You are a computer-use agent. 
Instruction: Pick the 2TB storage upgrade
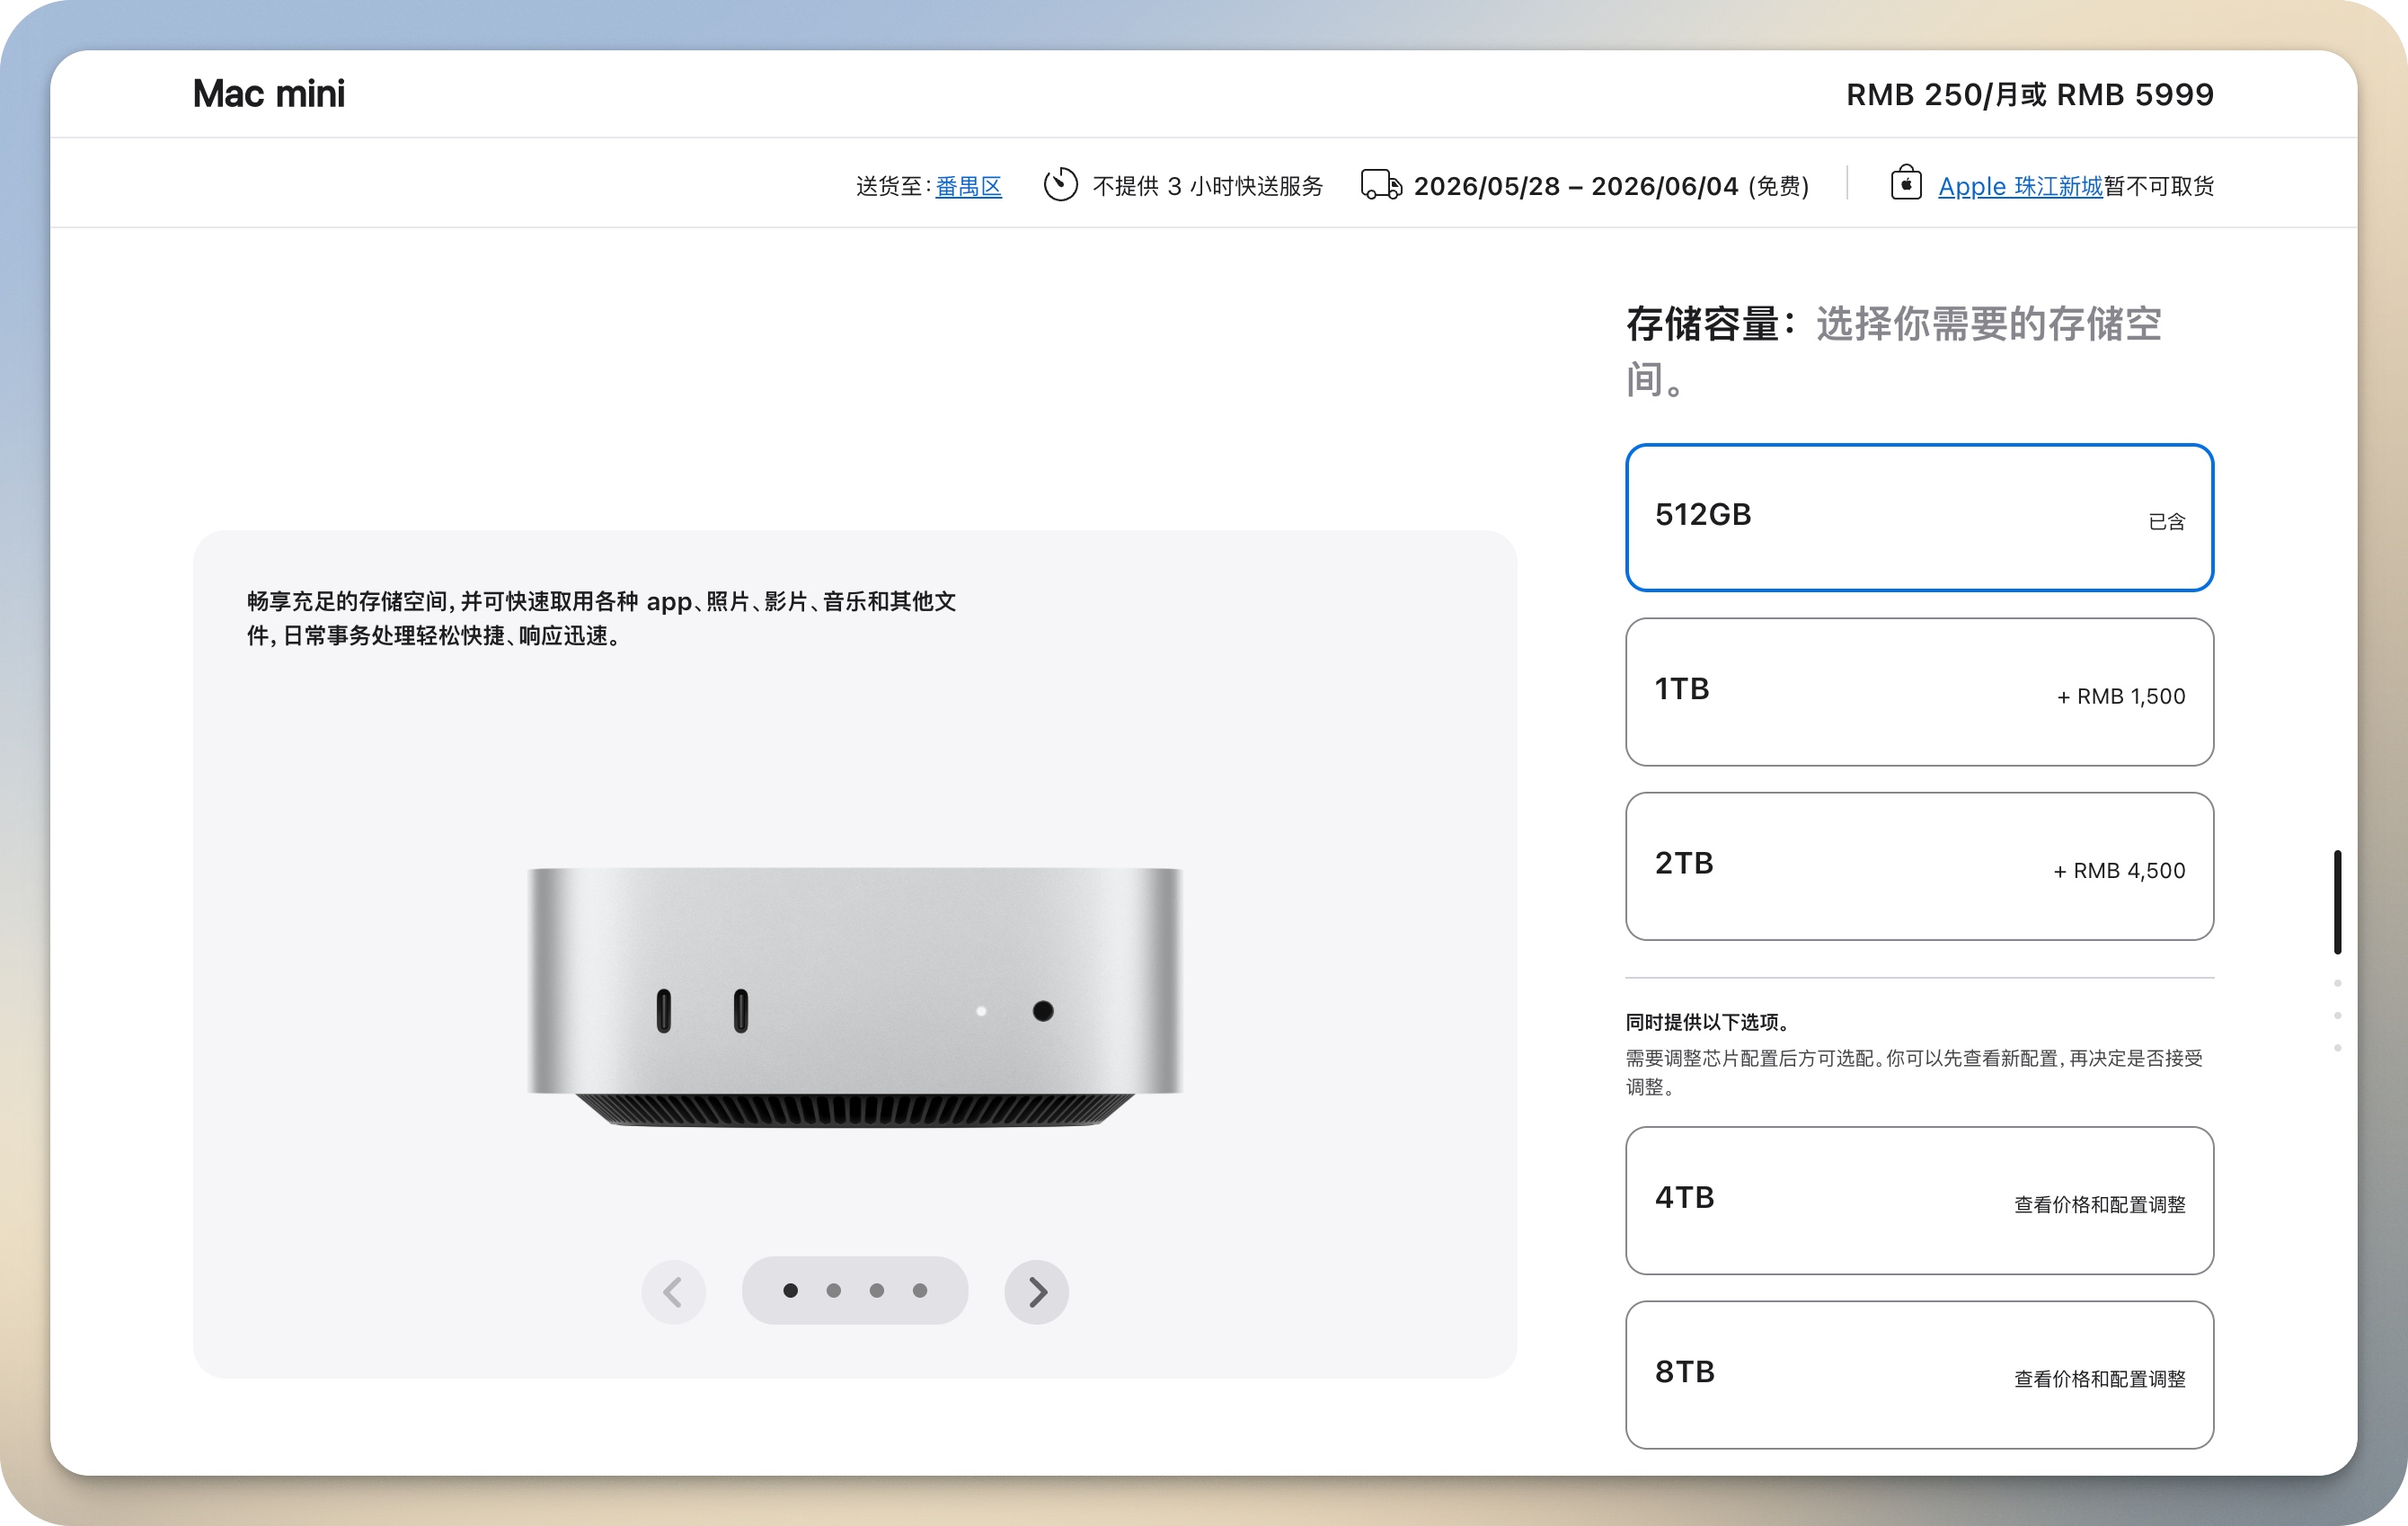point(1919,866)
